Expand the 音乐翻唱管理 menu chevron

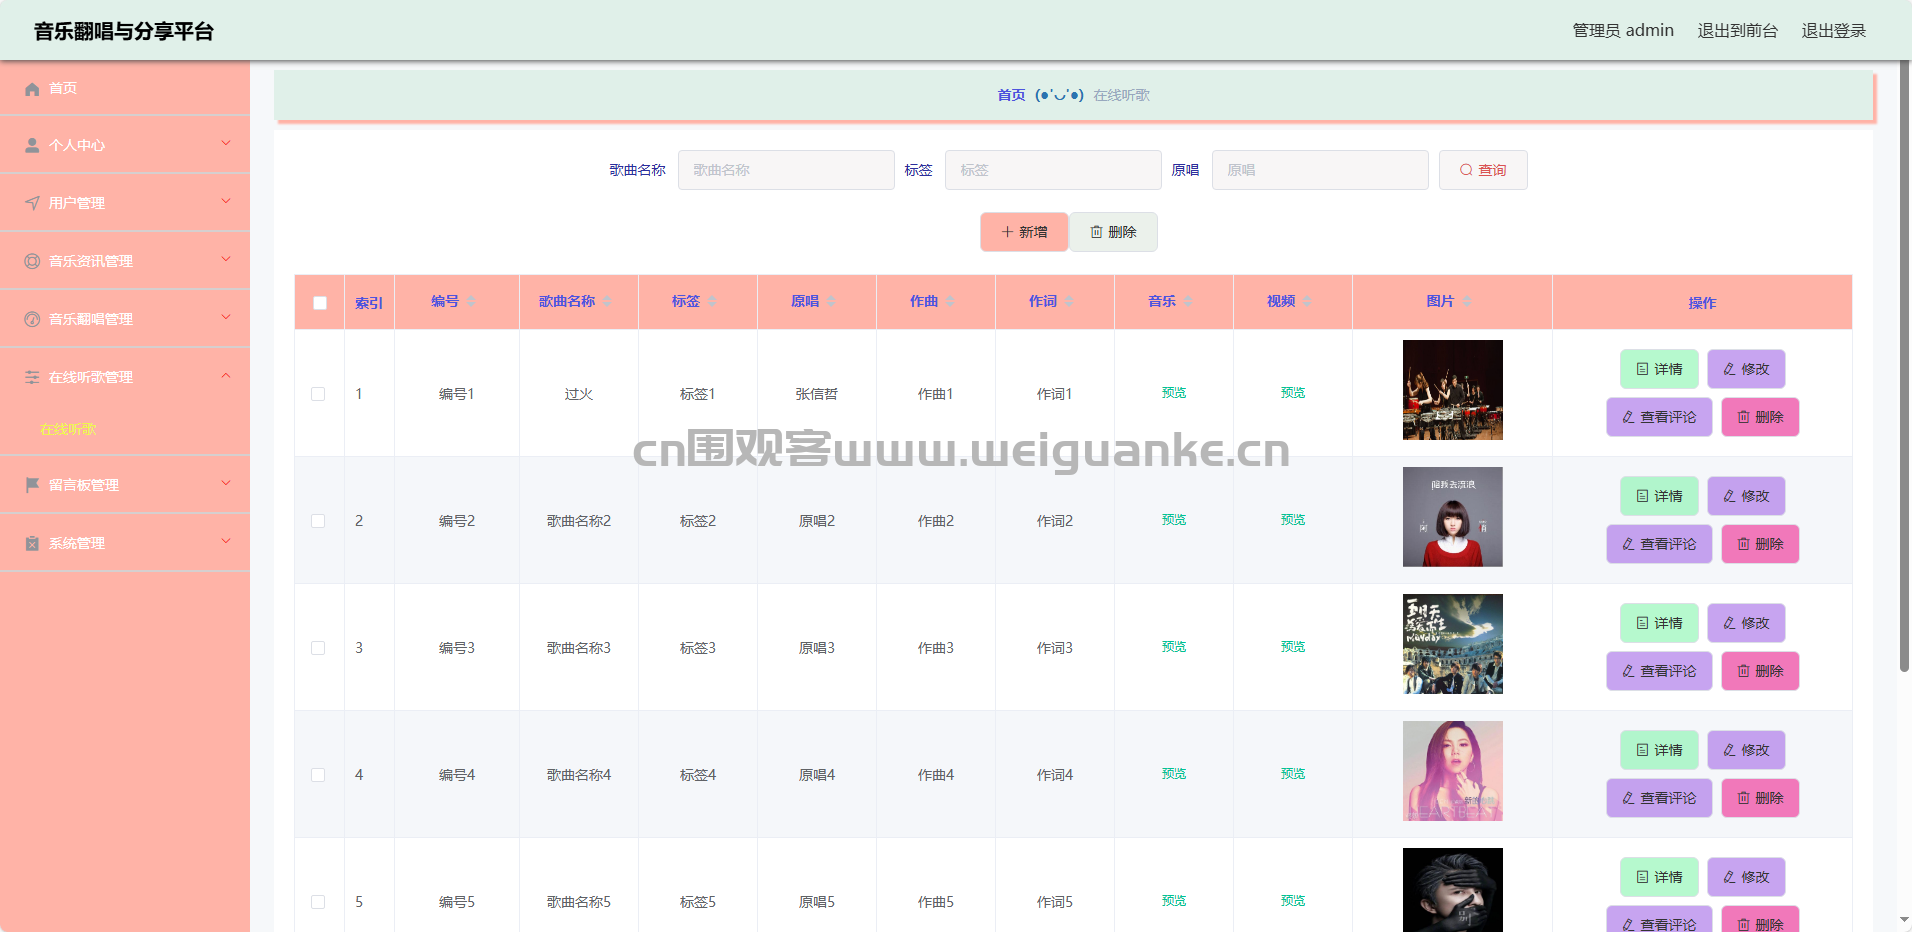226,317
